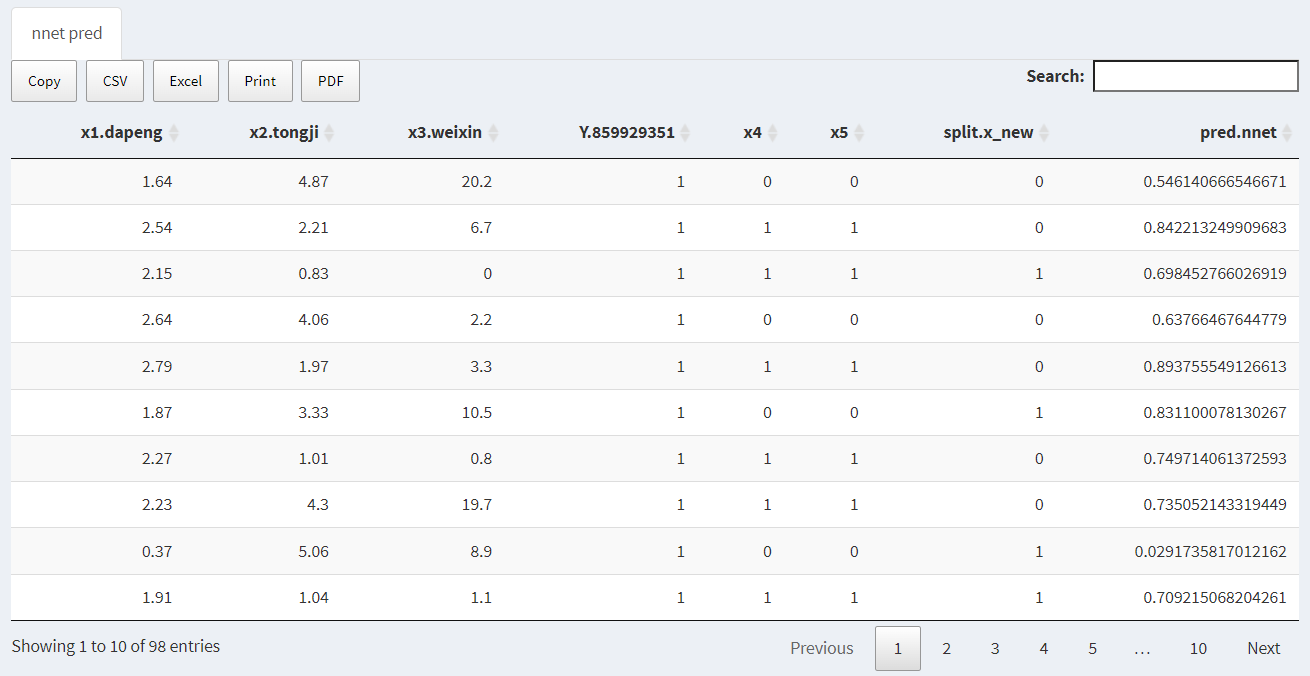Image resolution: width=1310 pixels, height=676 pixels.
Task: Go to page 5
Action: (1092, 648)
